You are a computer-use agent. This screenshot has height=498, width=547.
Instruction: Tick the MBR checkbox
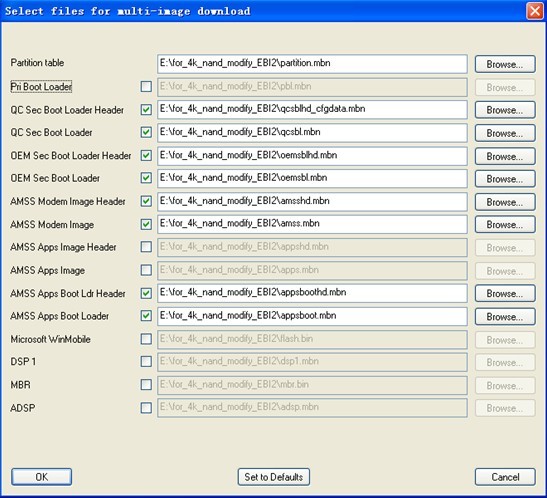[146, 385]
